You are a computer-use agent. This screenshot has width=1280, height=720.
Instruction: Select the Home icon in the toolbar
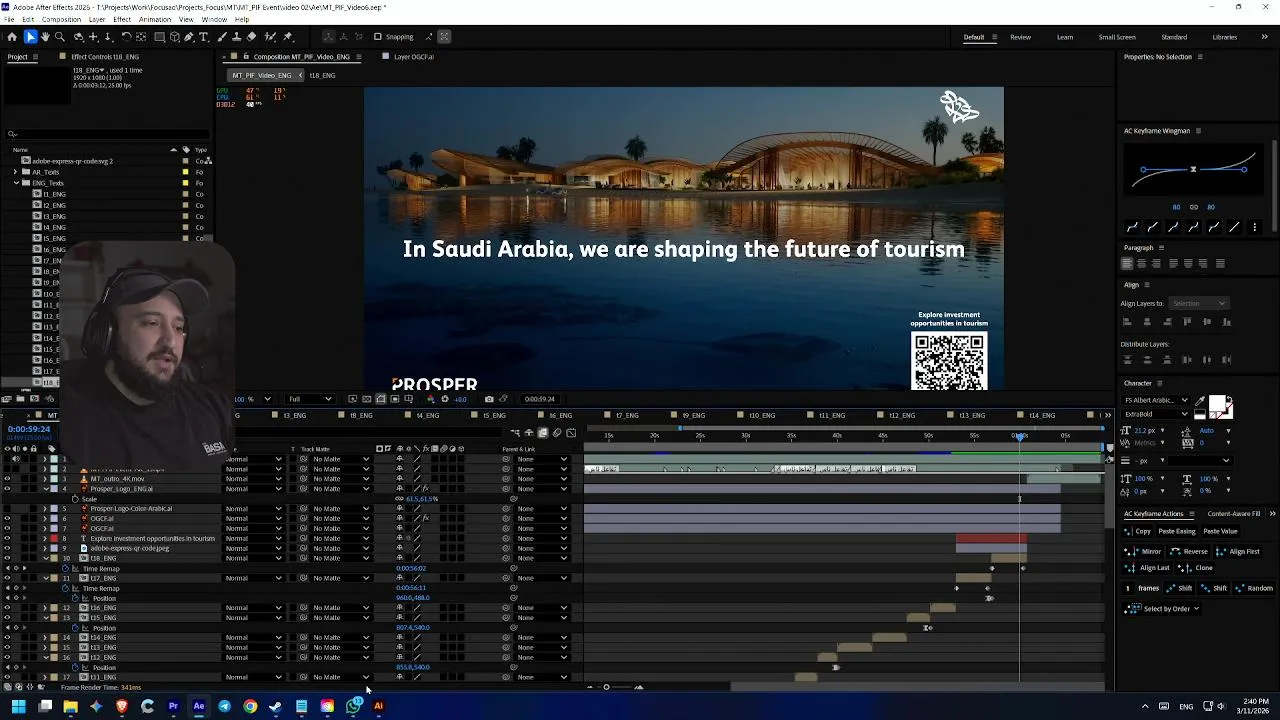[12, 37]
